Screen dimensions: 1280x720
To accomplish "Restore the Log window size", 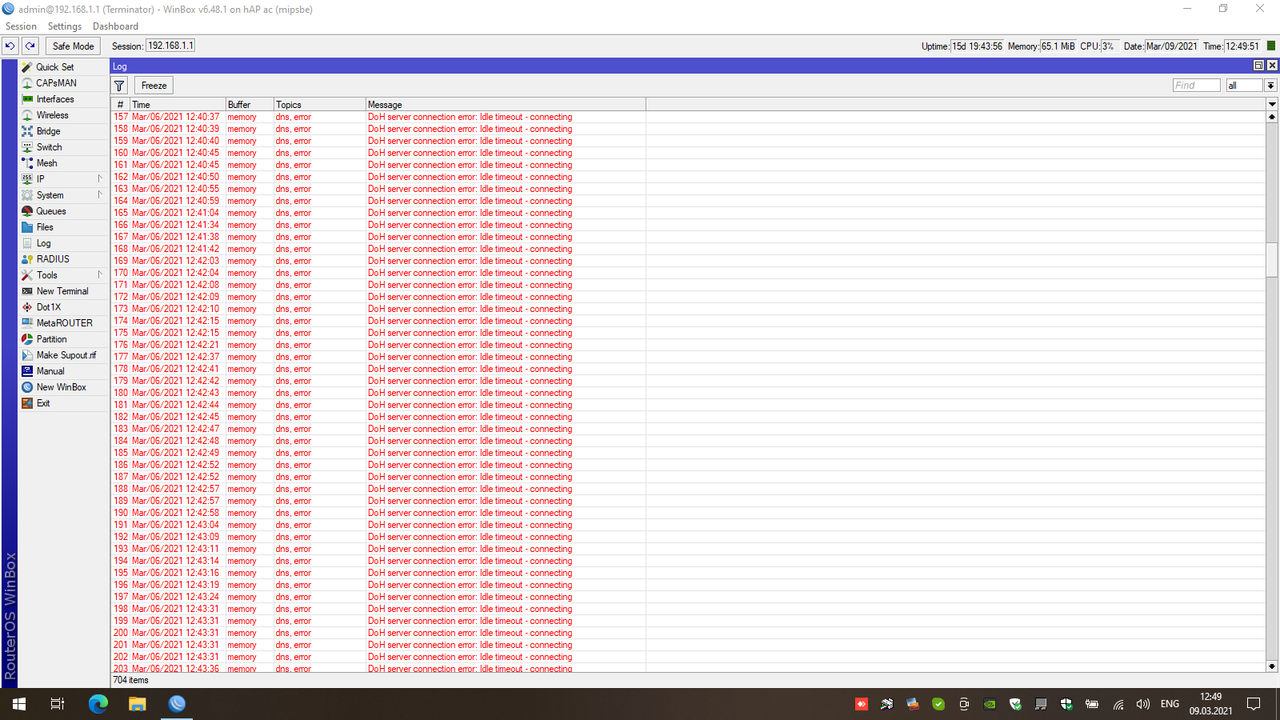I will [1259, 65].
